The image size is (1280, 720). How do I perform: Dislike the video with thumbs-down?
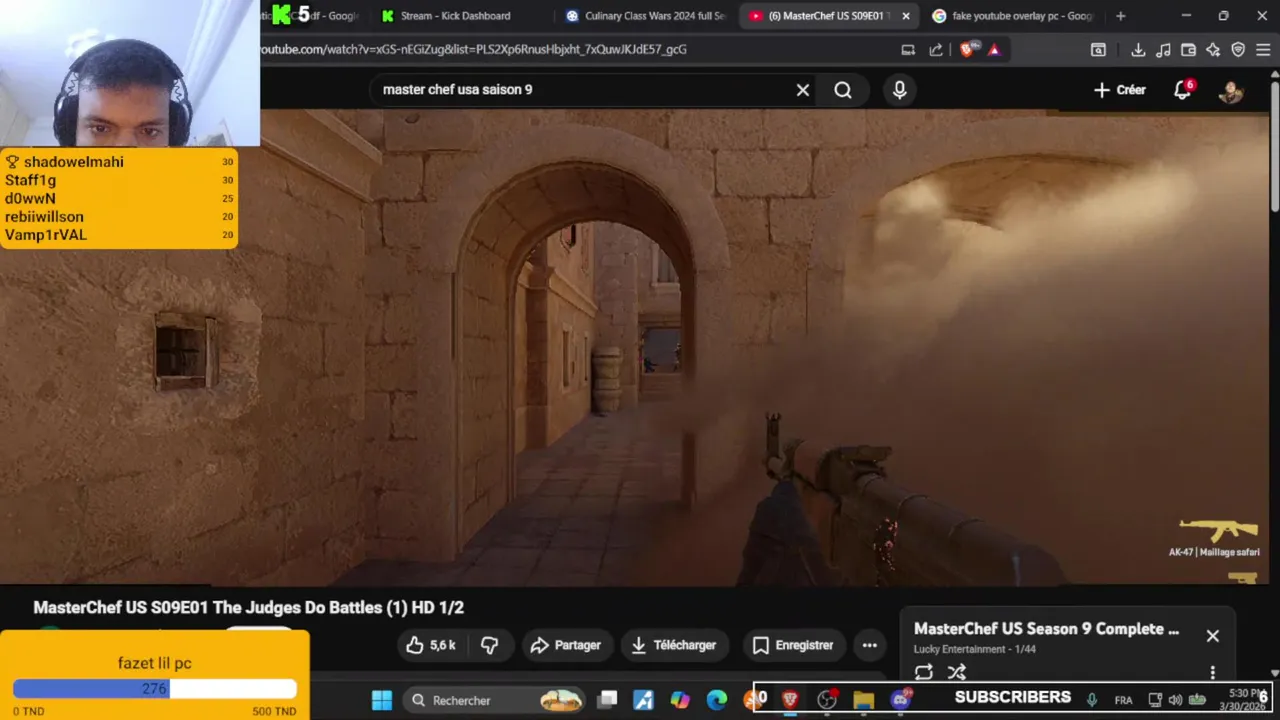pos(489,645)
